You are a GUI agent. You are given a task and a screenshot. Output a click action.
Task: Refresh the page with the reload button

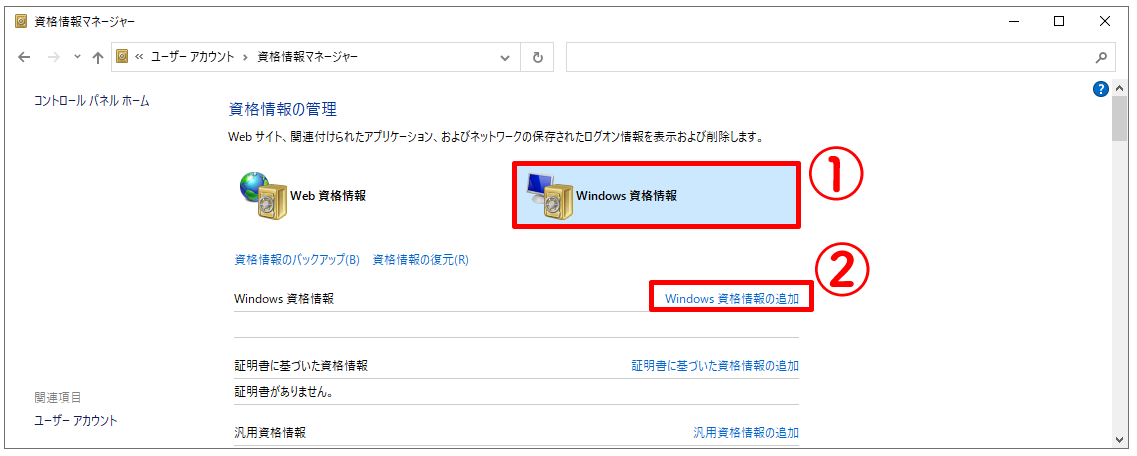click(537, 58)
